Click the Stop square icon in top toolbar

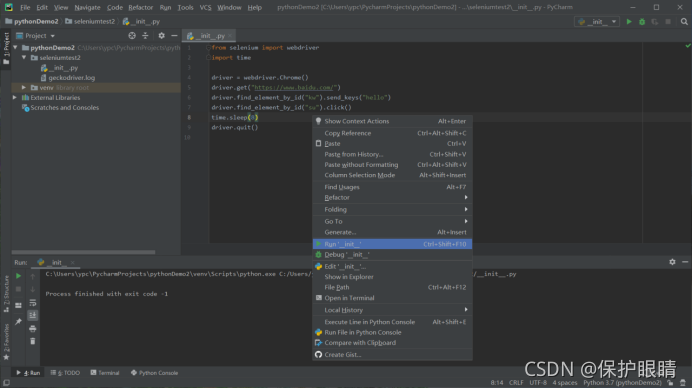click(x=668, y=22)
